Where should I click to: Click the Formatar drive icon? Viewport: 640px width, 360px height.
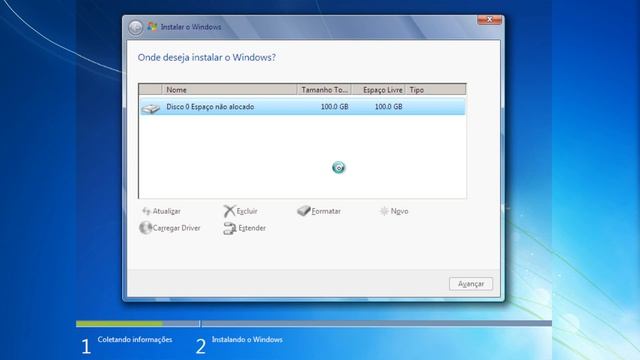point(304,211)
